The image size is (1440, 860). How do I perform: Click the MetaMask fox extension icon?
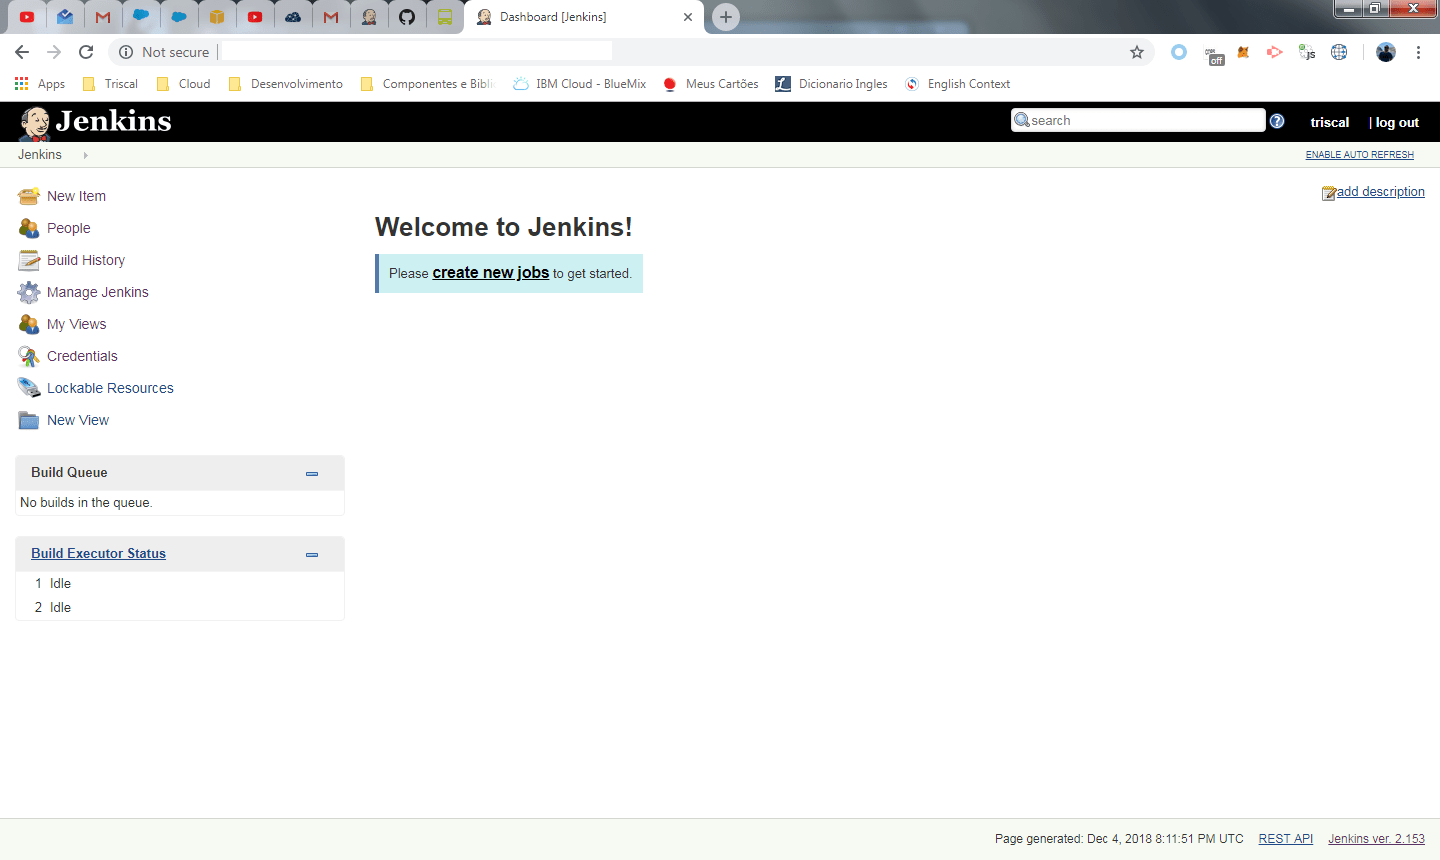coord(1243,52)
